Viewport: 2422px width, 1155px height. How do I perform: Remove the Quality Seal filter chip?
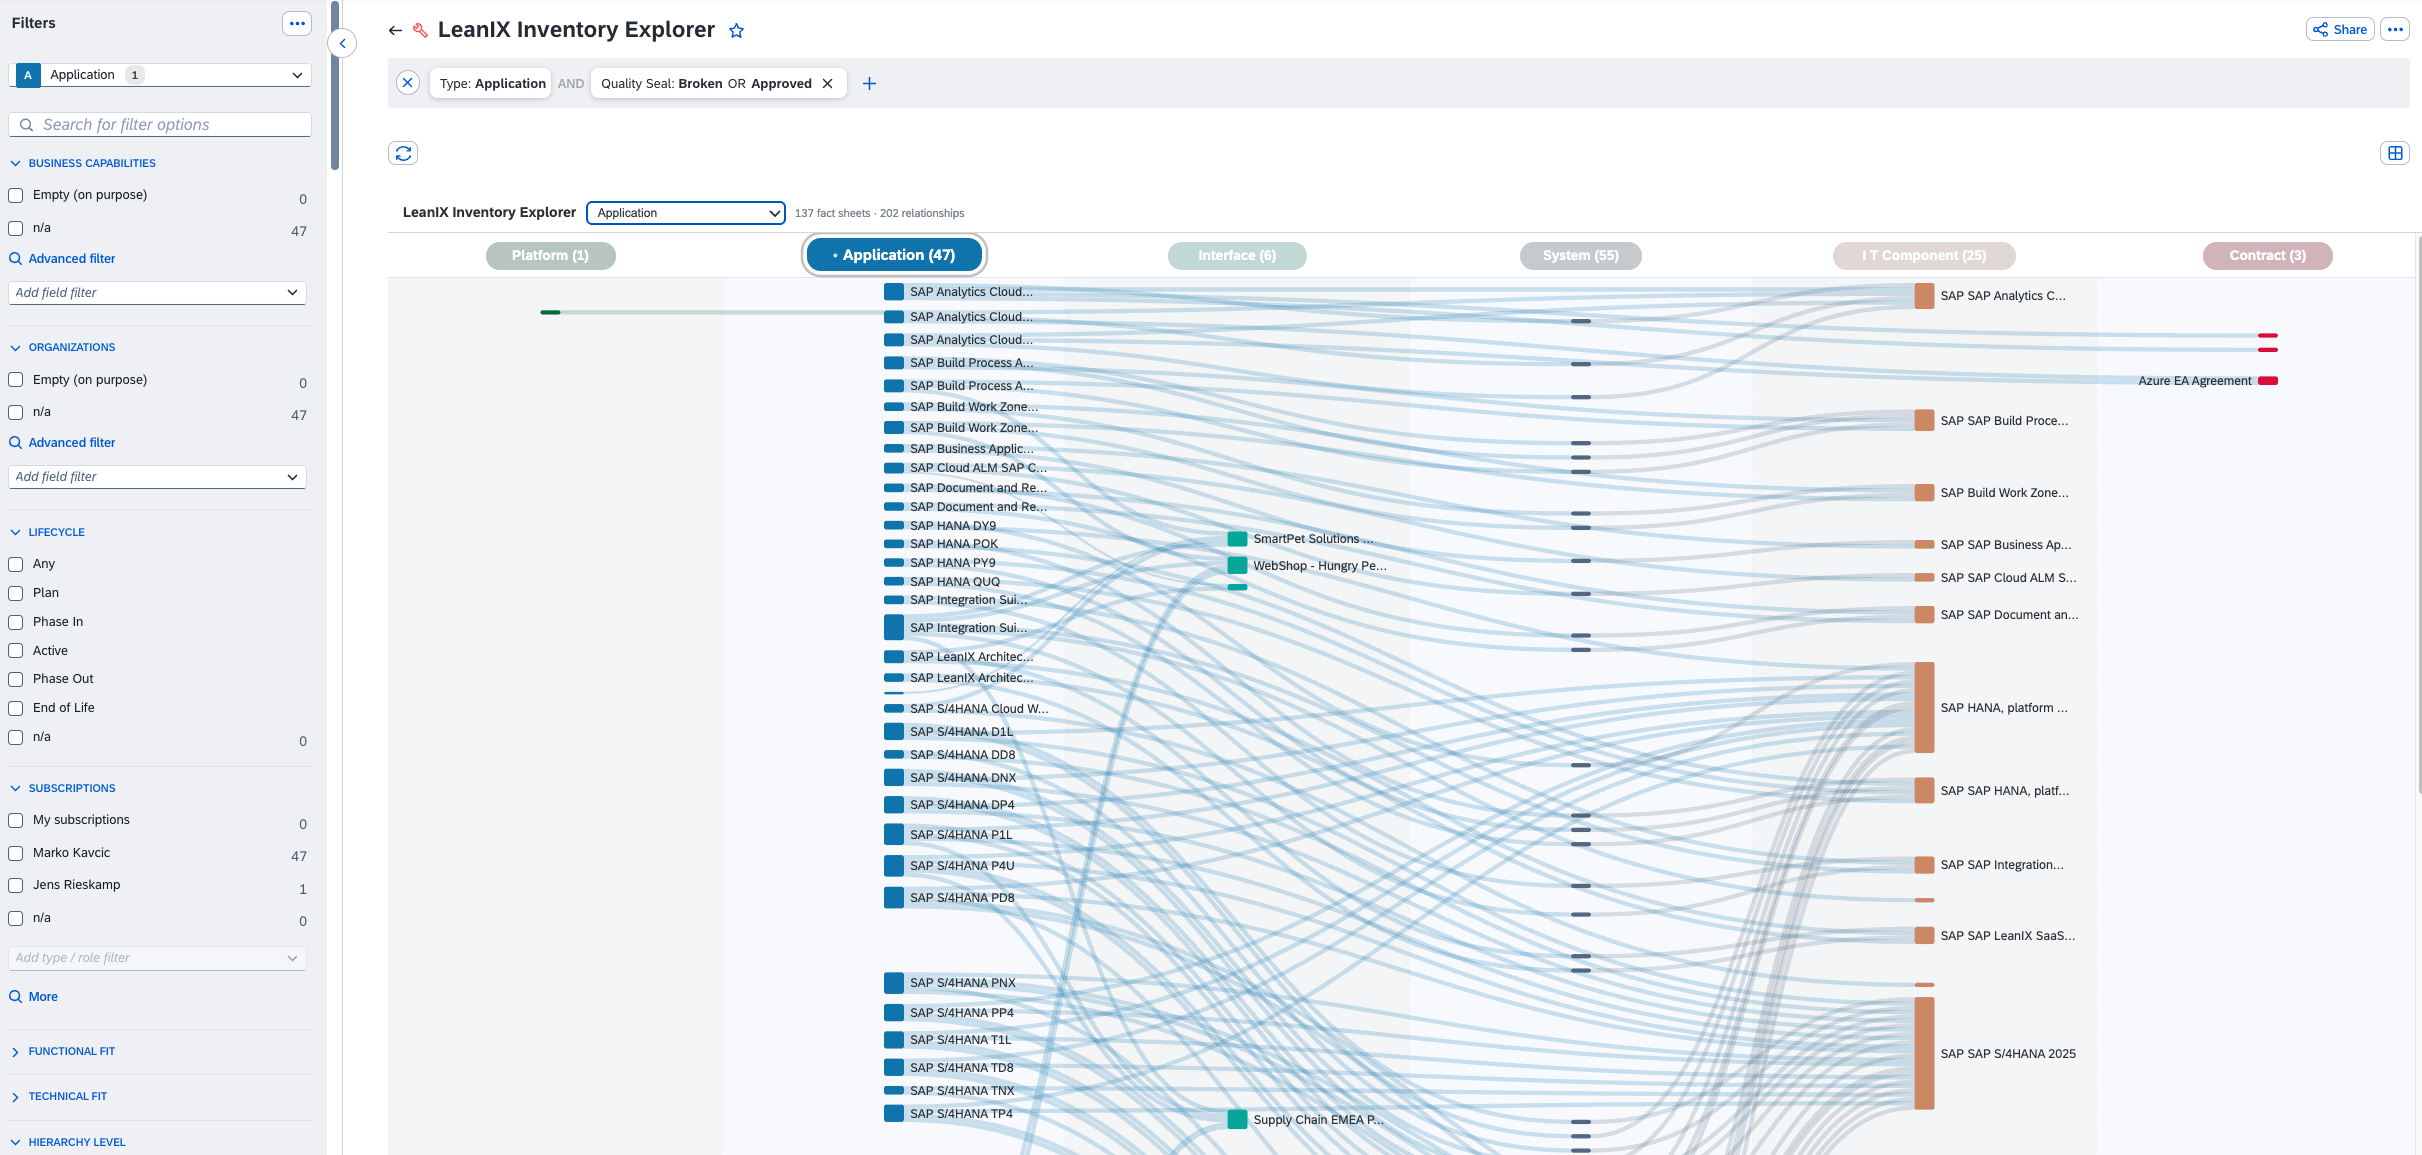pyautogui.click(x=828, y=83)
